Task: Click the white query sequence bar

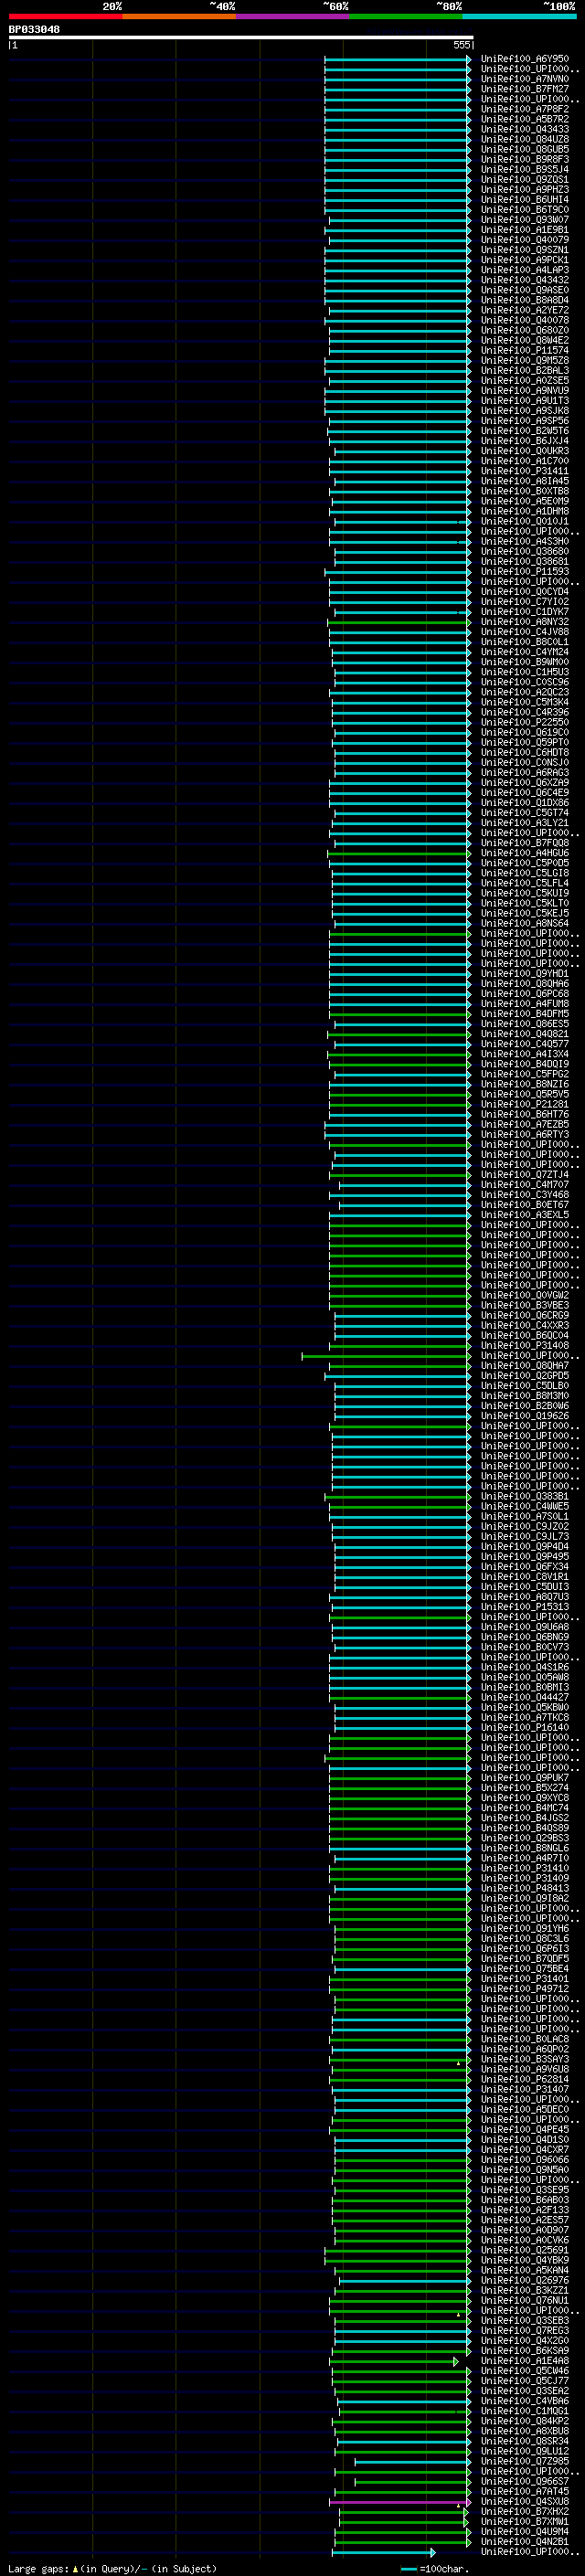Action: (241, 37)
